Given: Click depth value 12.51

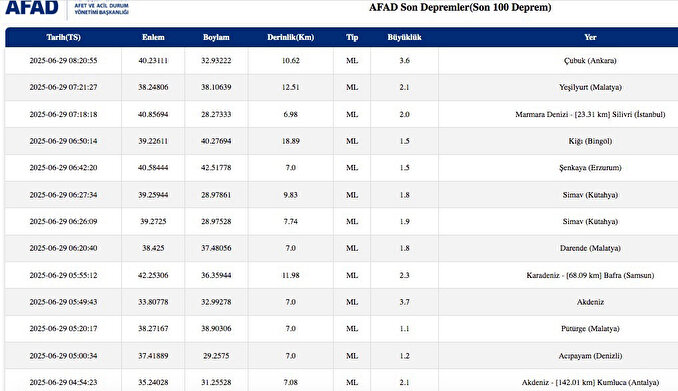Looking at the screenshot, I should click(x=291, y=87).
